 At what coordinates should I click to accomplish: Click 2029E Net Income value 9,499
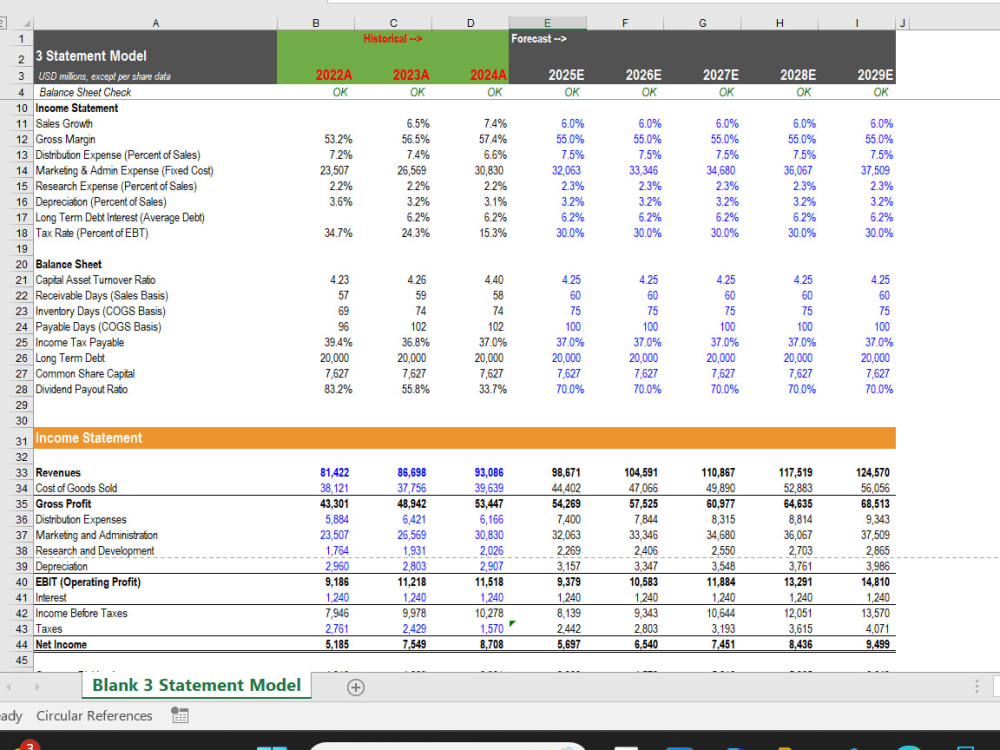click(878, 644)
